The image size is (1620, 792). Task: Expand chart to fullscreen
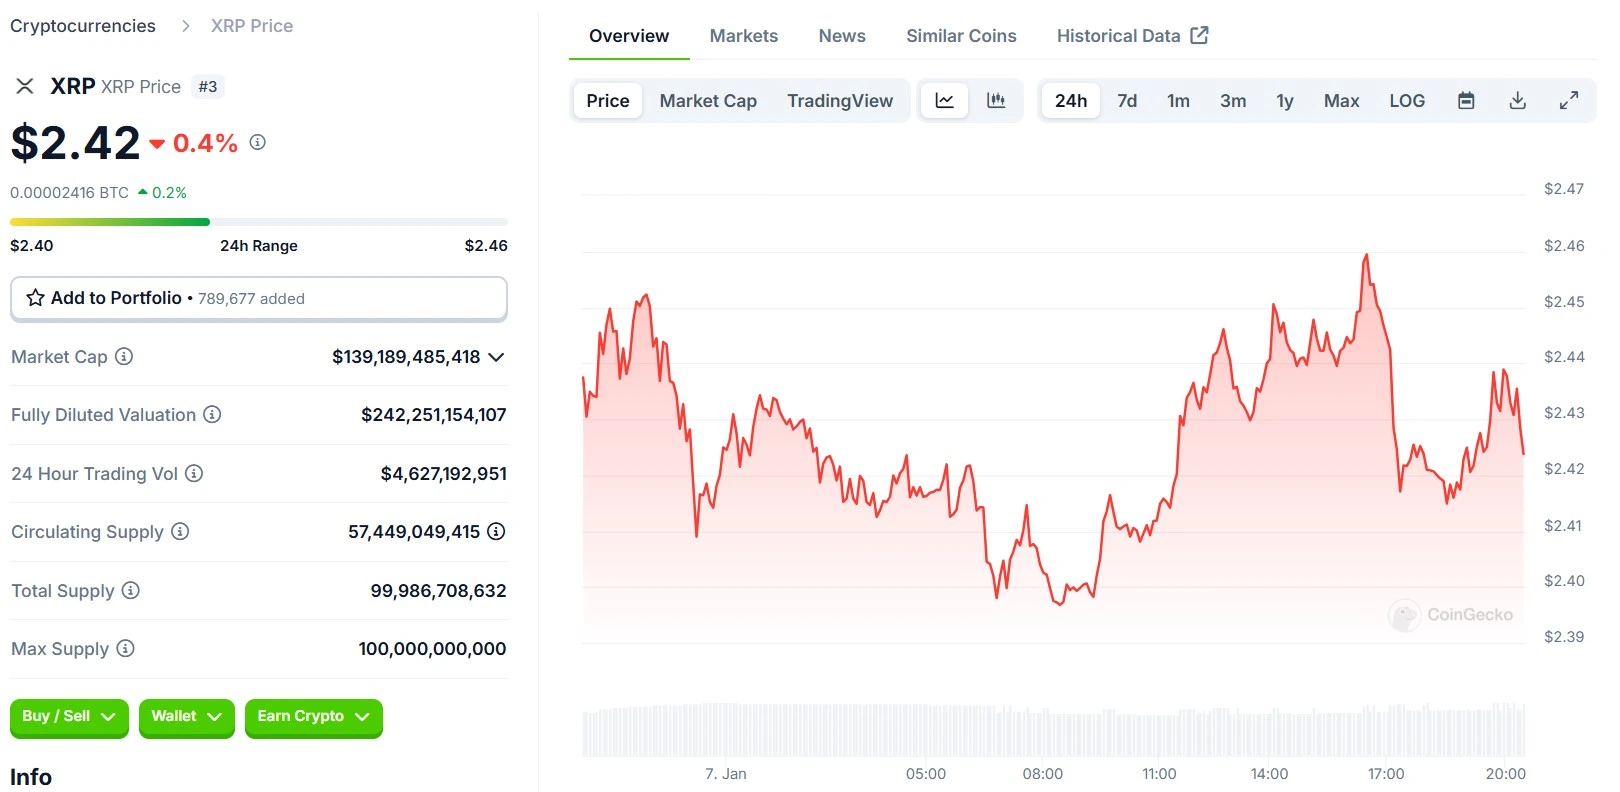pyautogui.click(x=1569, y=100)
